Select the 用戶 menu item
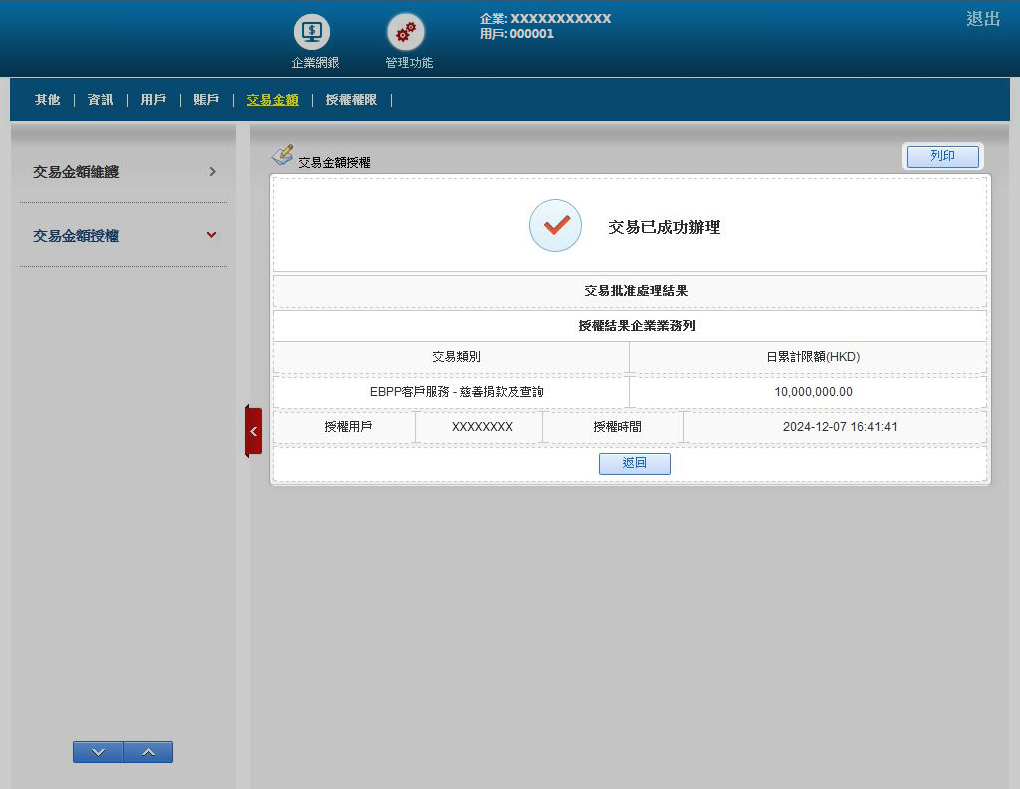 click(153, 100)
